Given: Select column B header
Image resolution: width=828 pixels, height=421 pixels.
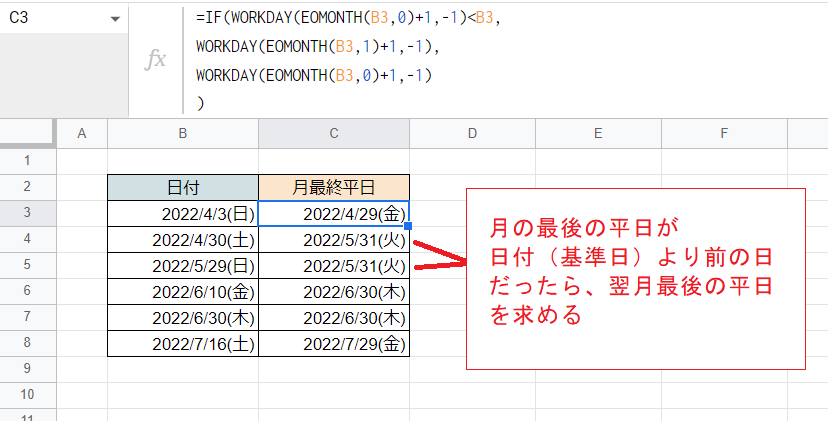Looking at the screenshot, I should click(x=183, y=134).
